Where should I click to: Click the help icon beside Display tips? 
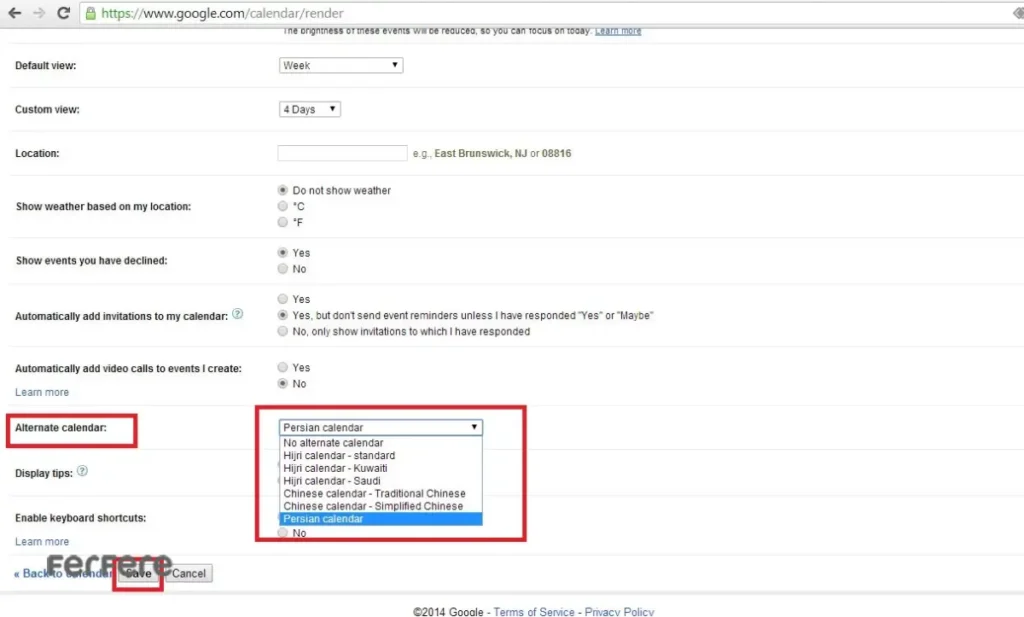82,471
